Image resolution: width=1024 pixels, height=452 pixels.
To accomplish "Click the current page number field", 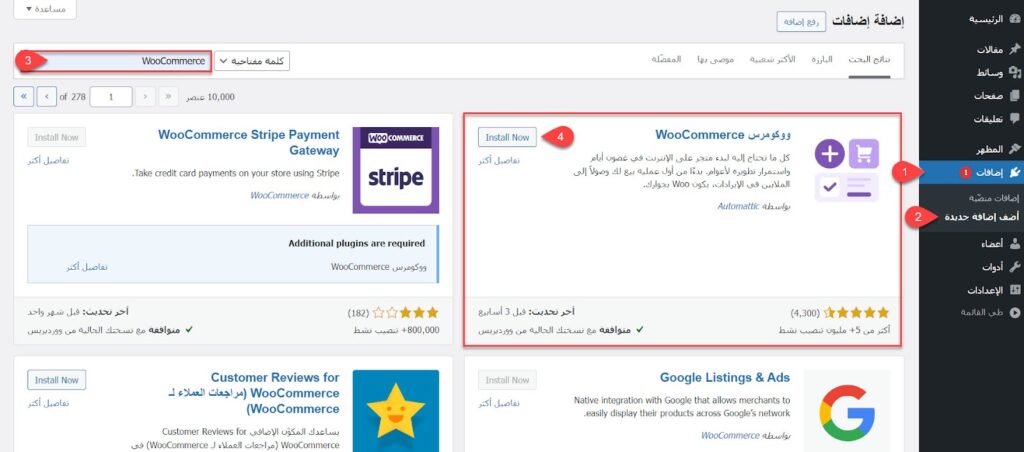I will tap(111, 97).
